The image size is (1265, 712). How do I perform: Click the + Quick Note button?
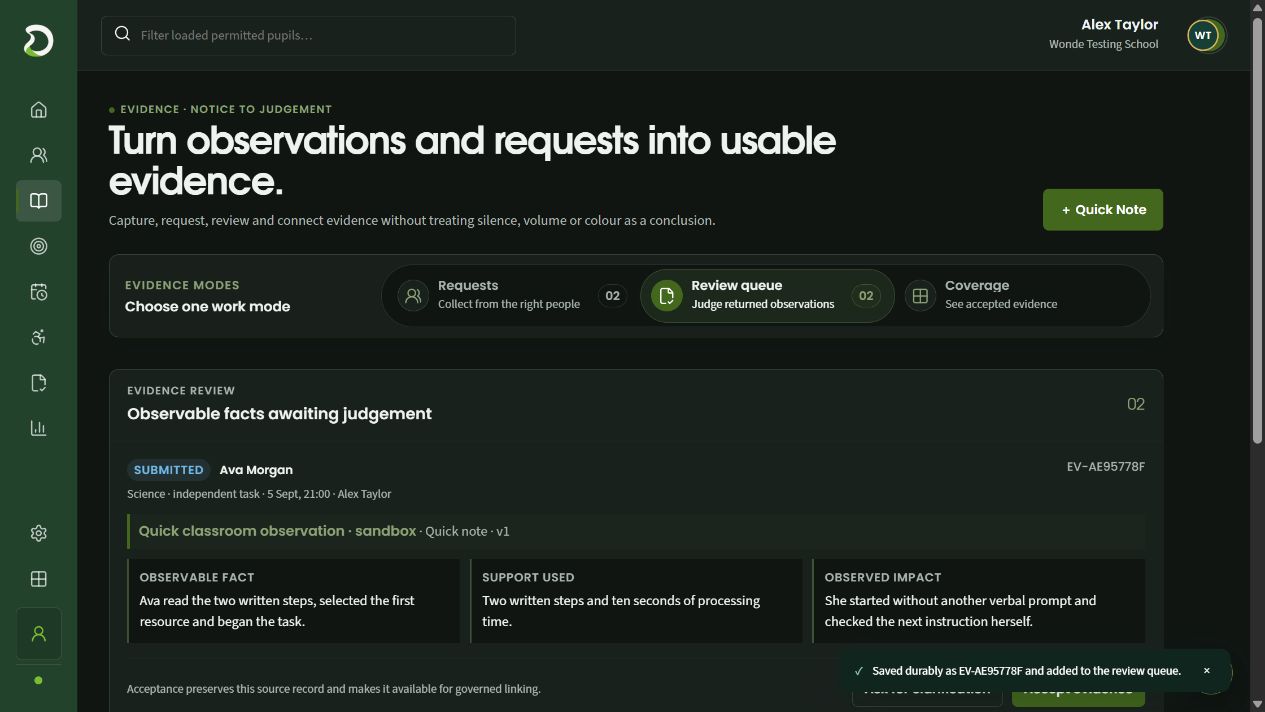[1103, 210]
